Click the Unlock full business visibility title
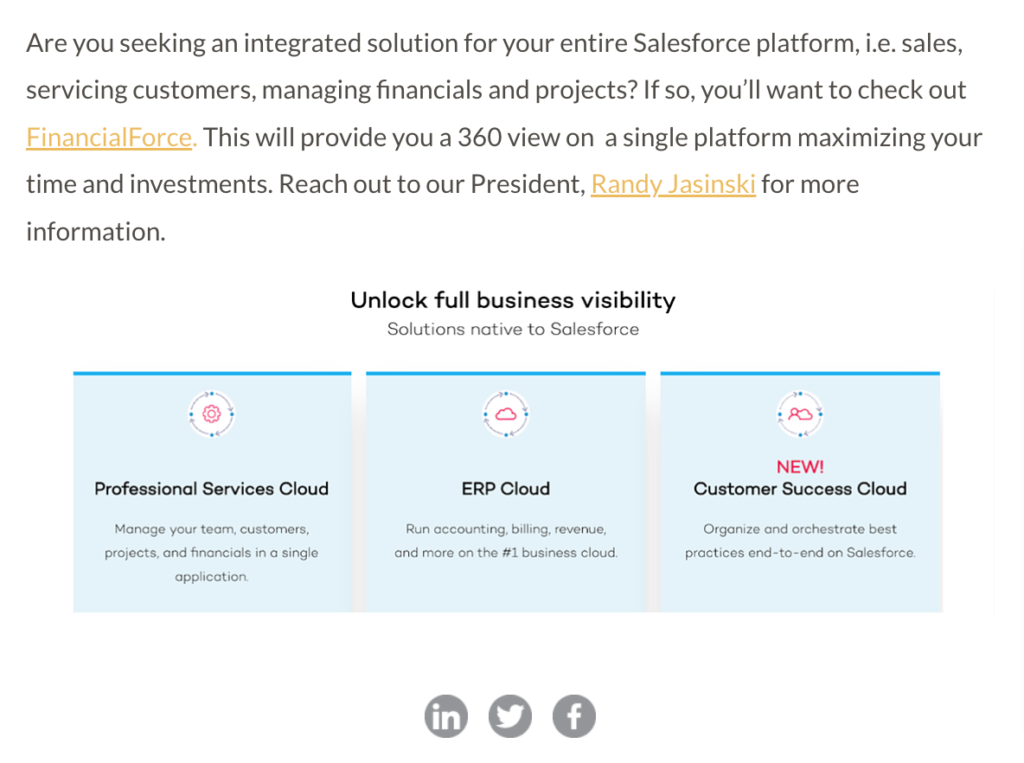The width and height of the screenshot is (1024, 763). pyautogui.click(x=513, y=300)
